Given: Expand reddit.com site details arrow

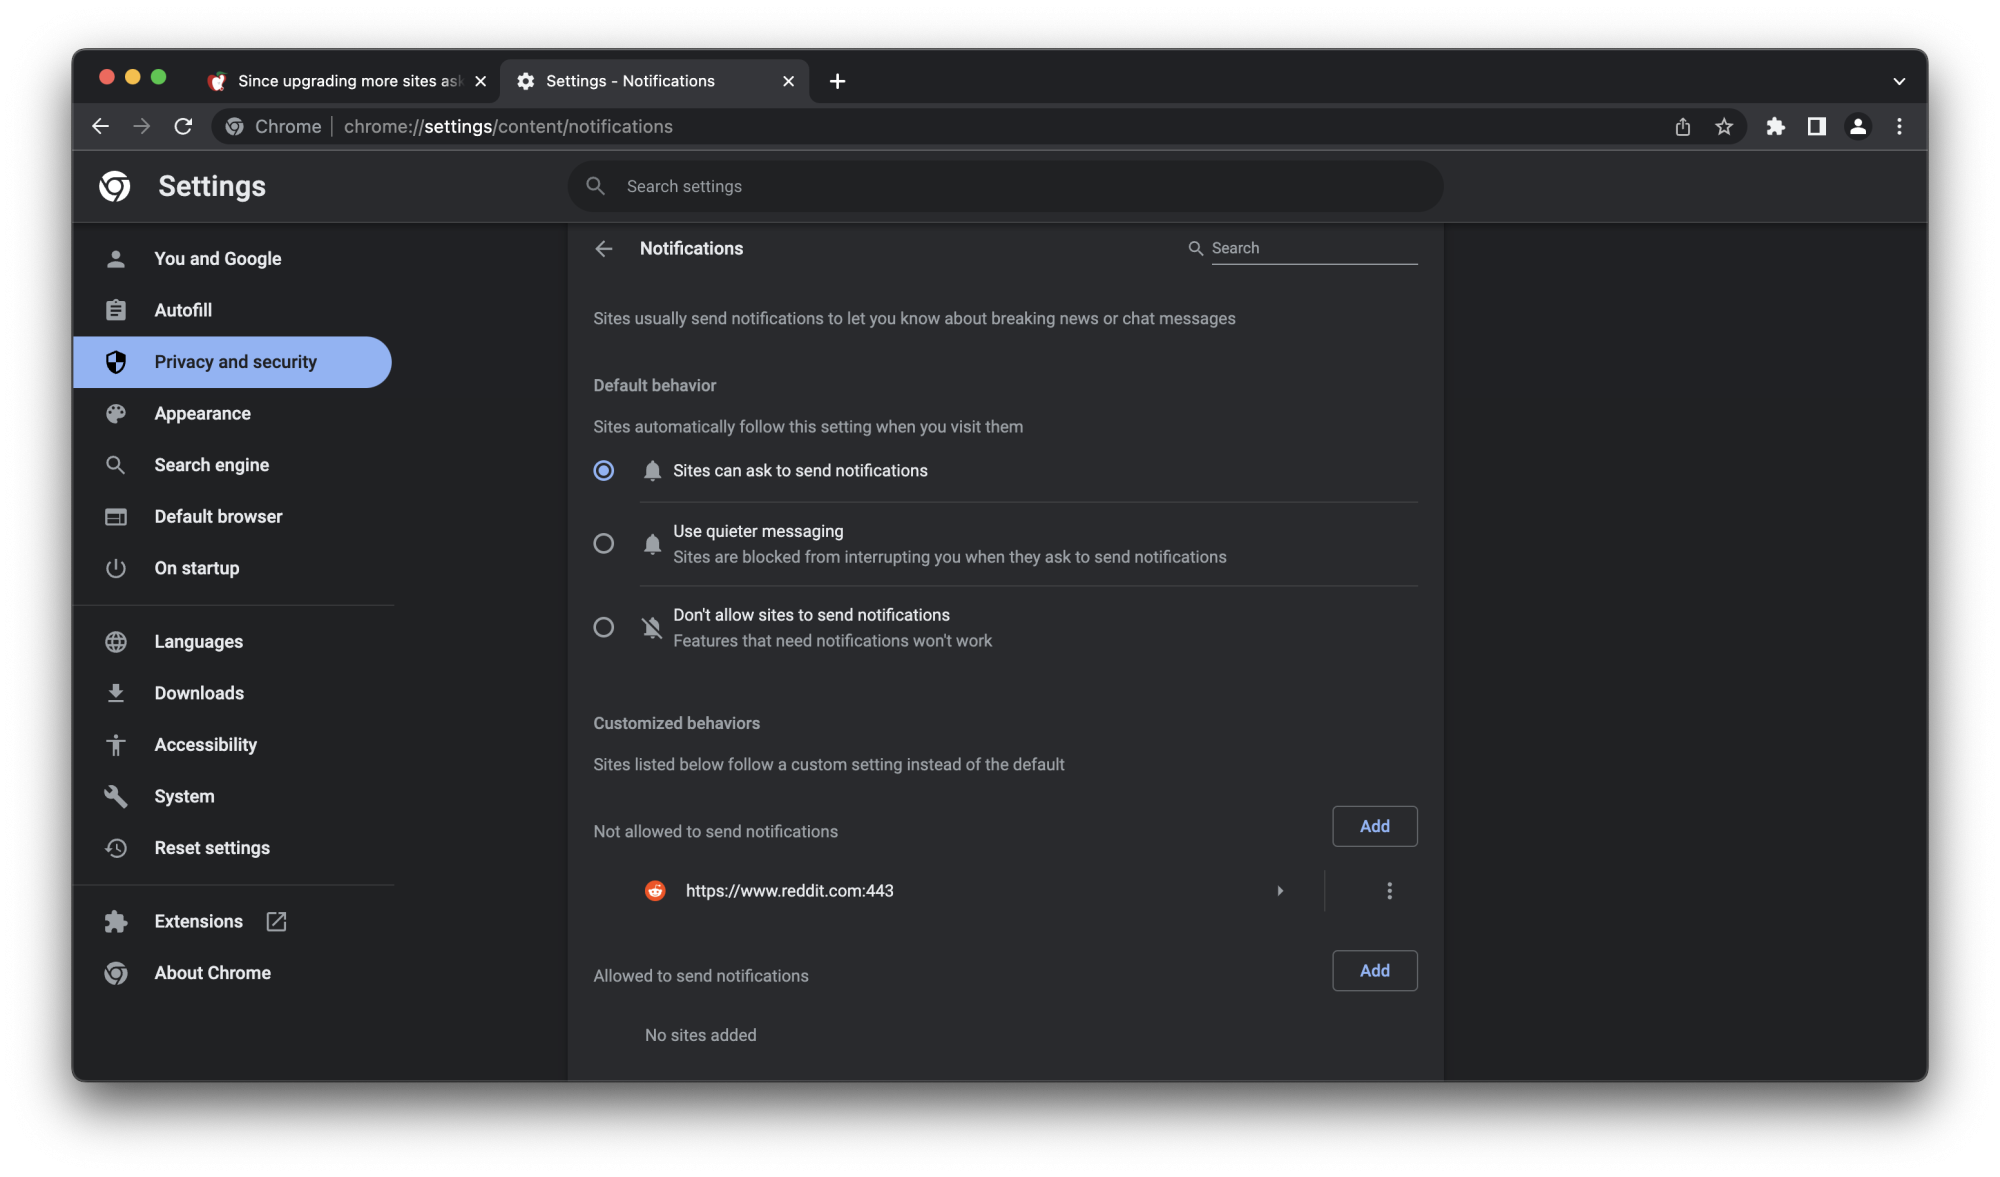Looking at the screenshot, I should (x=1280, y=891).
